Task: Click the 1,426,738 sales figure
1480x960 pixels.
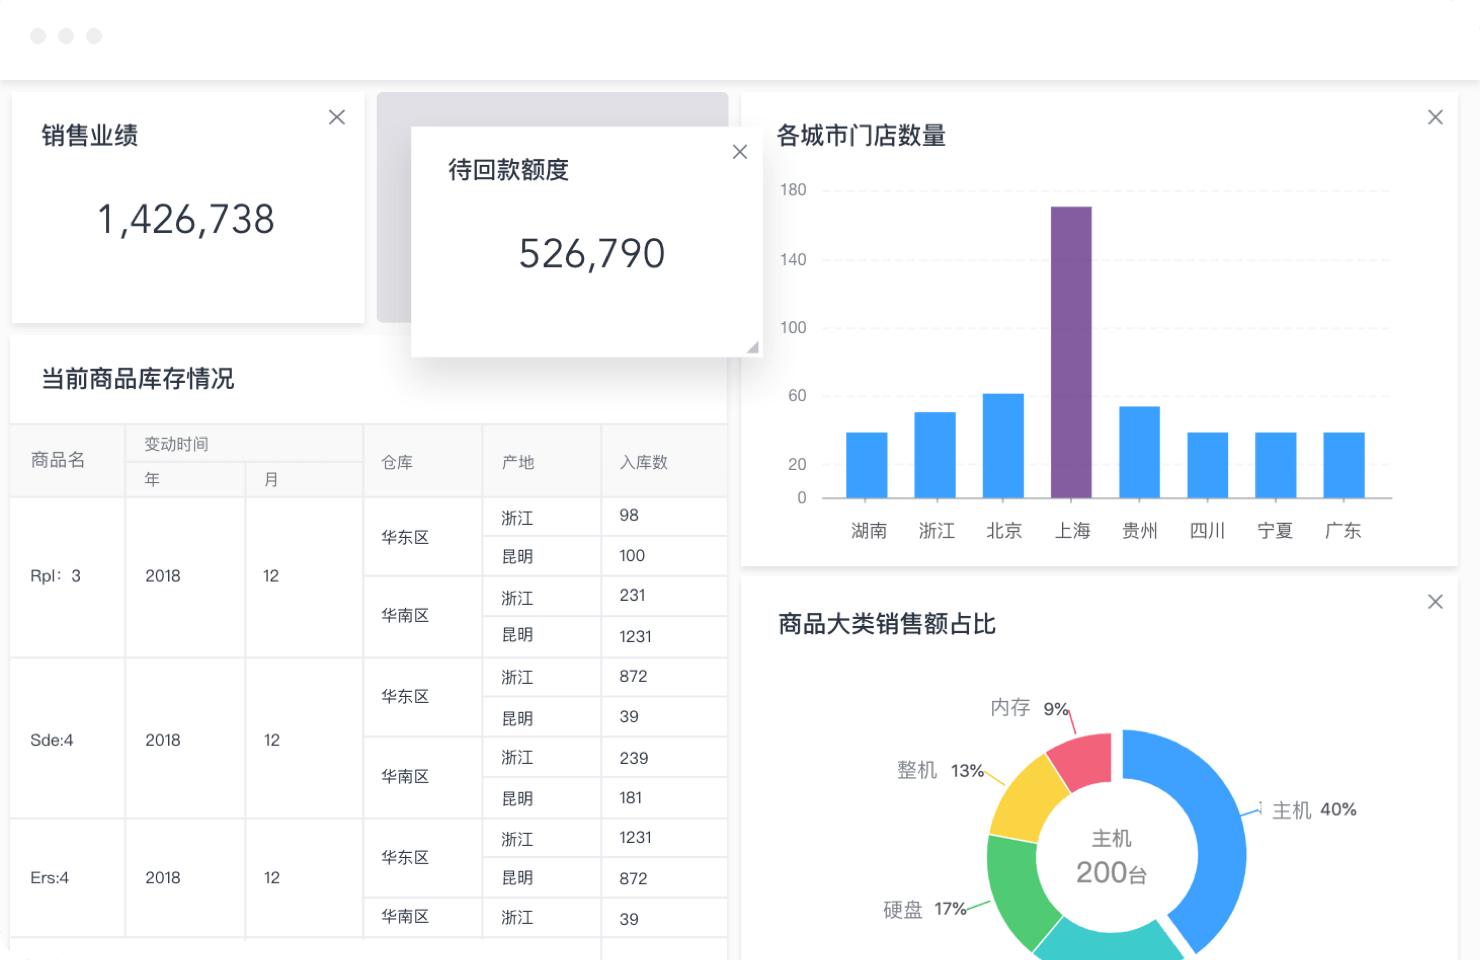Action: click(x=186, y=220)
